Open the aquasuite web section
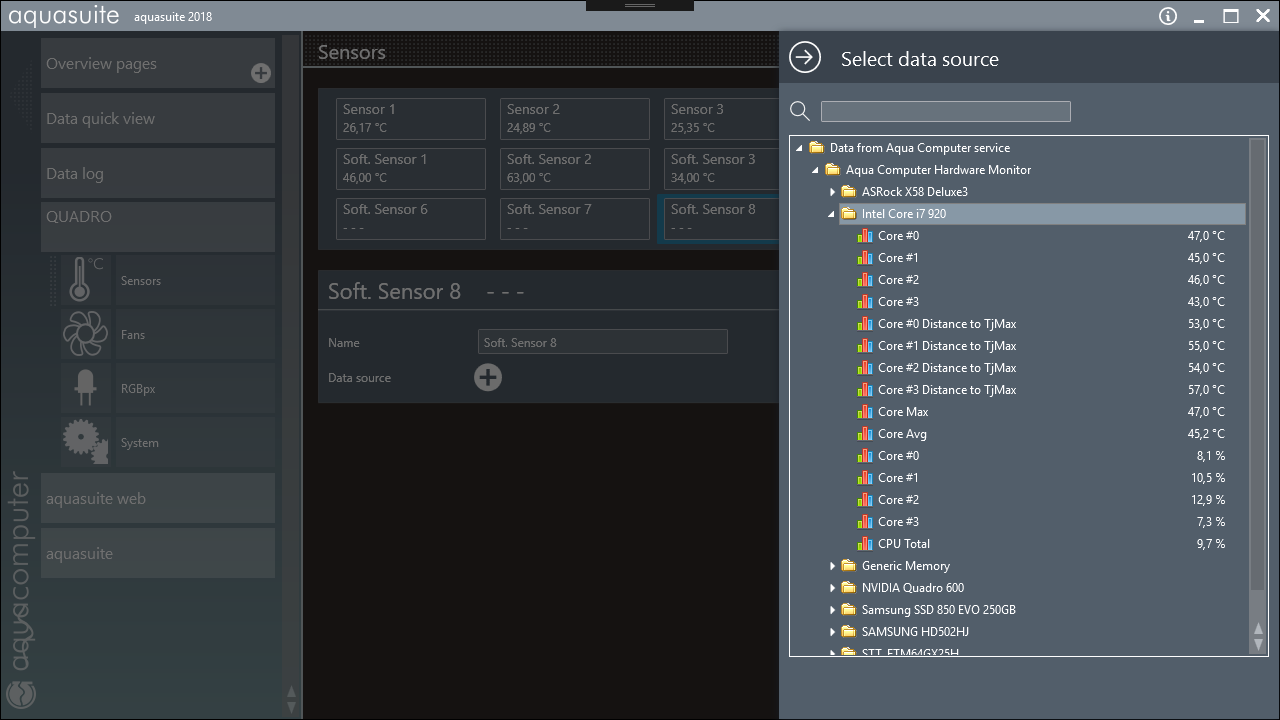 pos(158,498)
